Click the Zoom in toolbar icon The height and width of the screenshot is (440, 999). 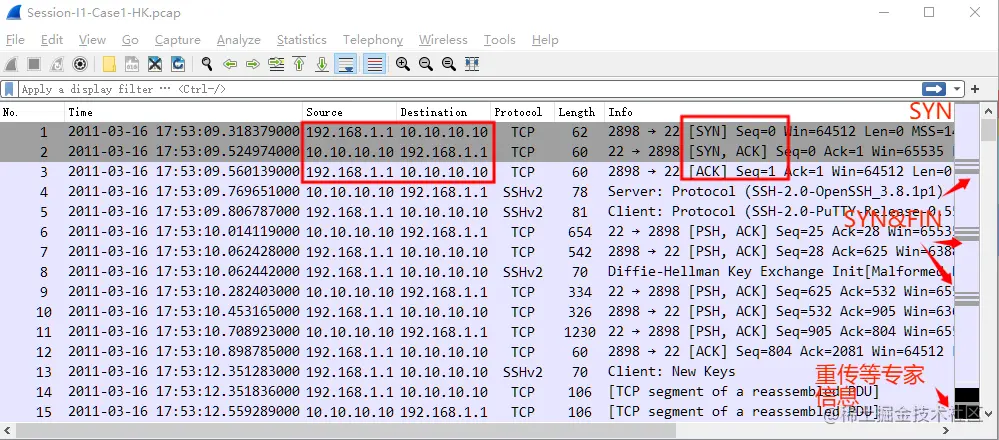[x=403, y=64]
